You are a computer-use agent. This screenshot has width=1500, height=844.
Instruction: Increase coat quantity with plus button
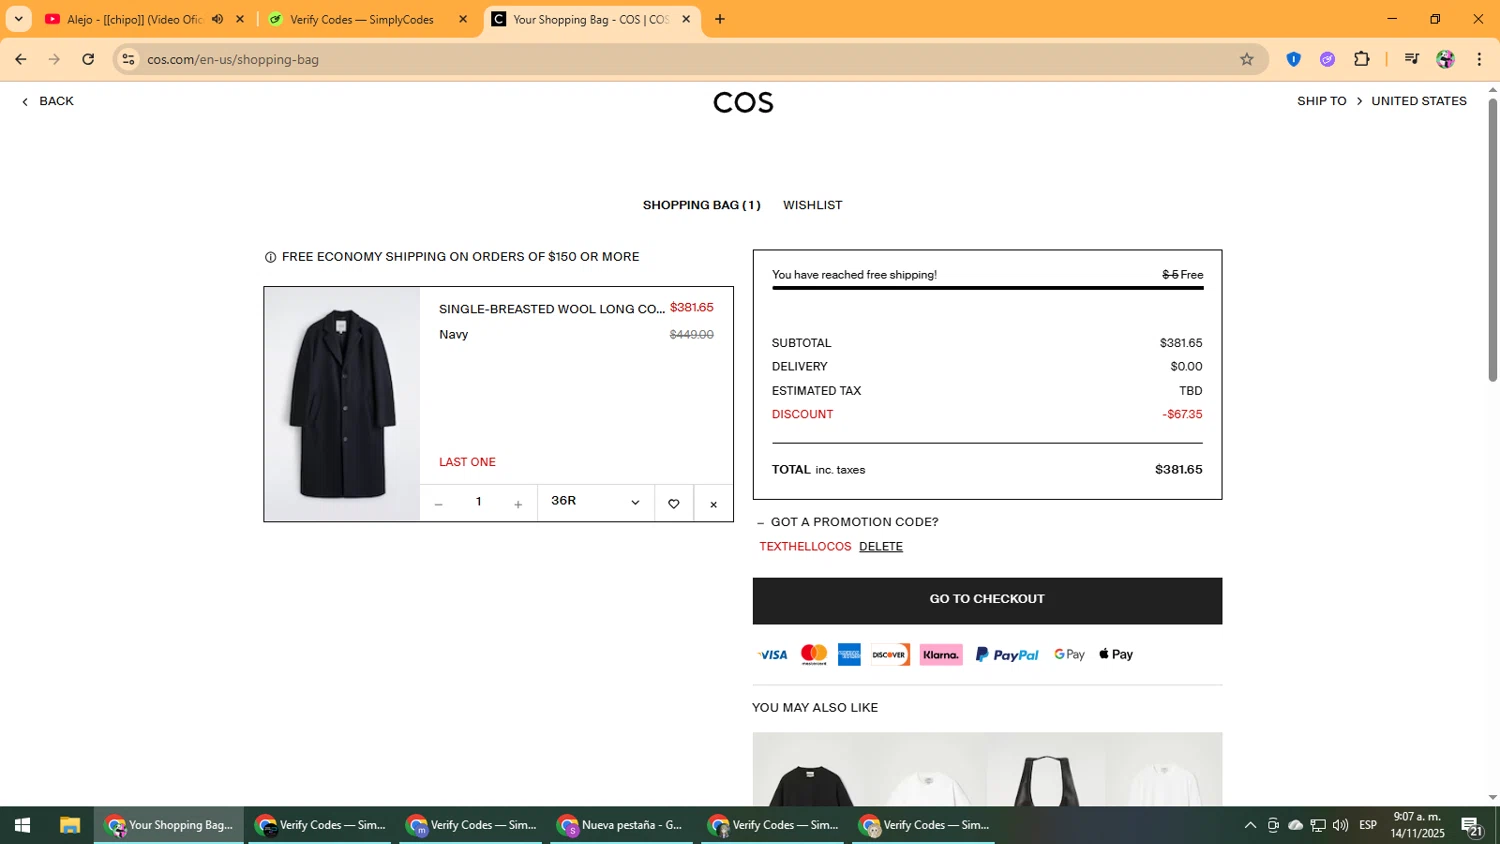[x=518, y=504]
